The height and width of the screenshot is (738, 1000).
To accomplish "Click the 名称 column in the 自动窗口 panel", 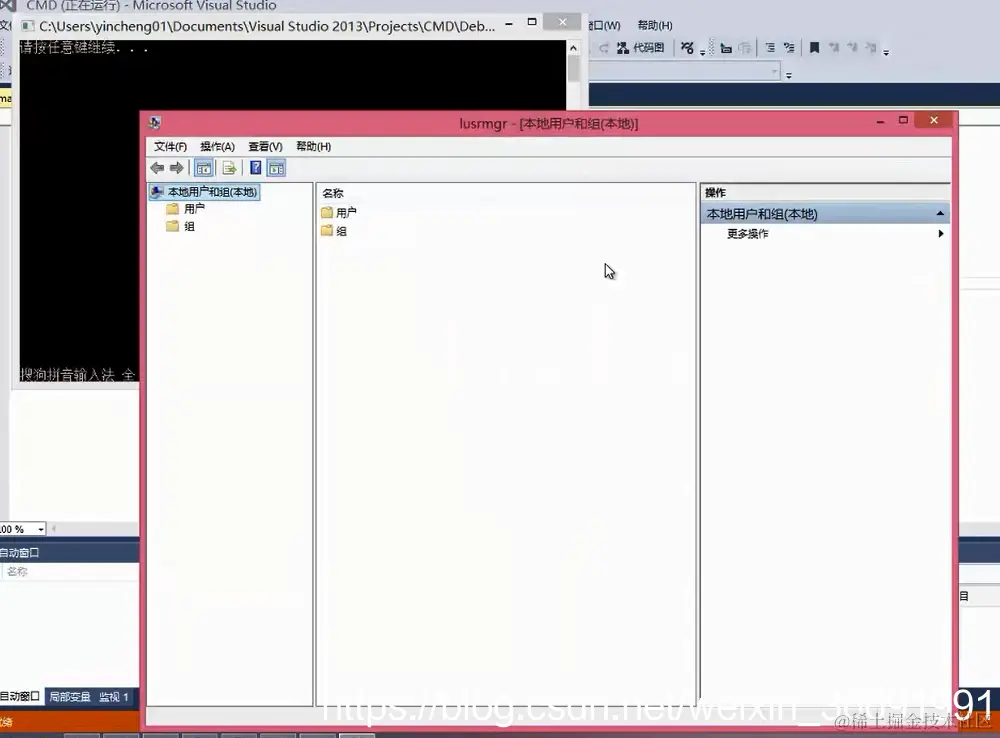I will 17,572.
